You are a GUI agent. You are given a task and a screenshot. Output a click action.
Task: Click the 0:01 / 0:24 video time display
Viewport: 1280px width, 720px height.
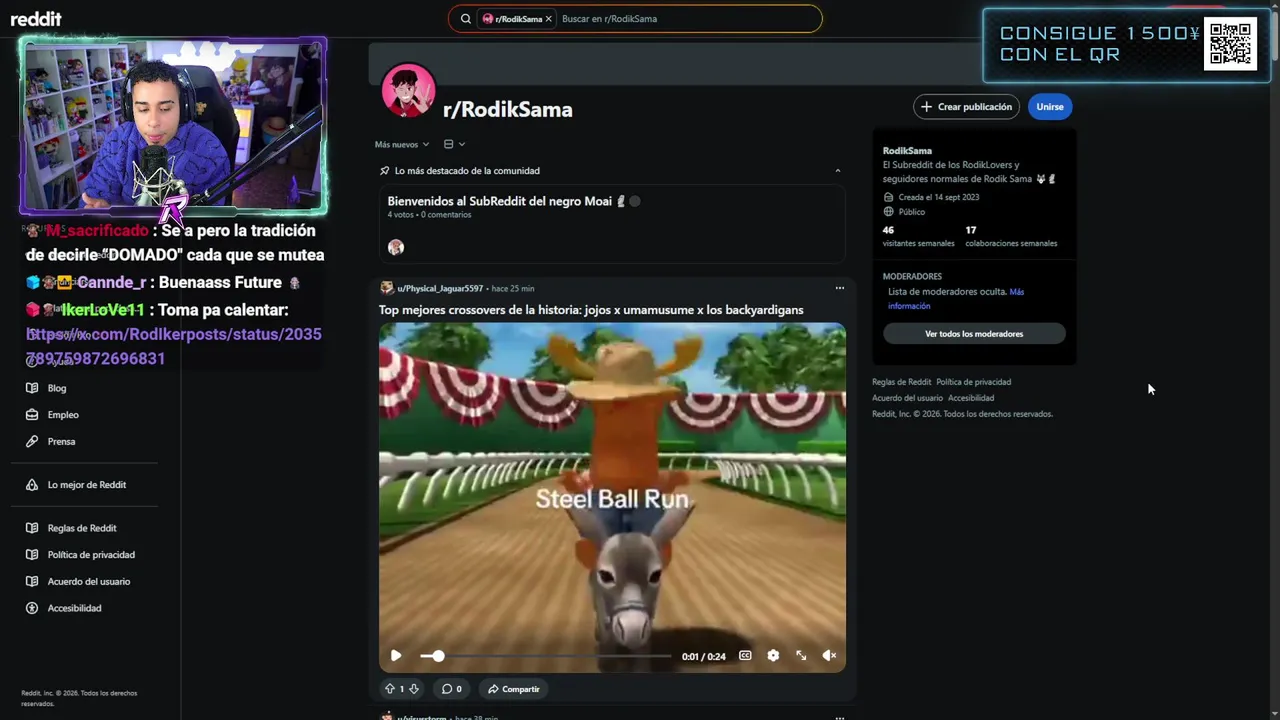coord(704,657)
